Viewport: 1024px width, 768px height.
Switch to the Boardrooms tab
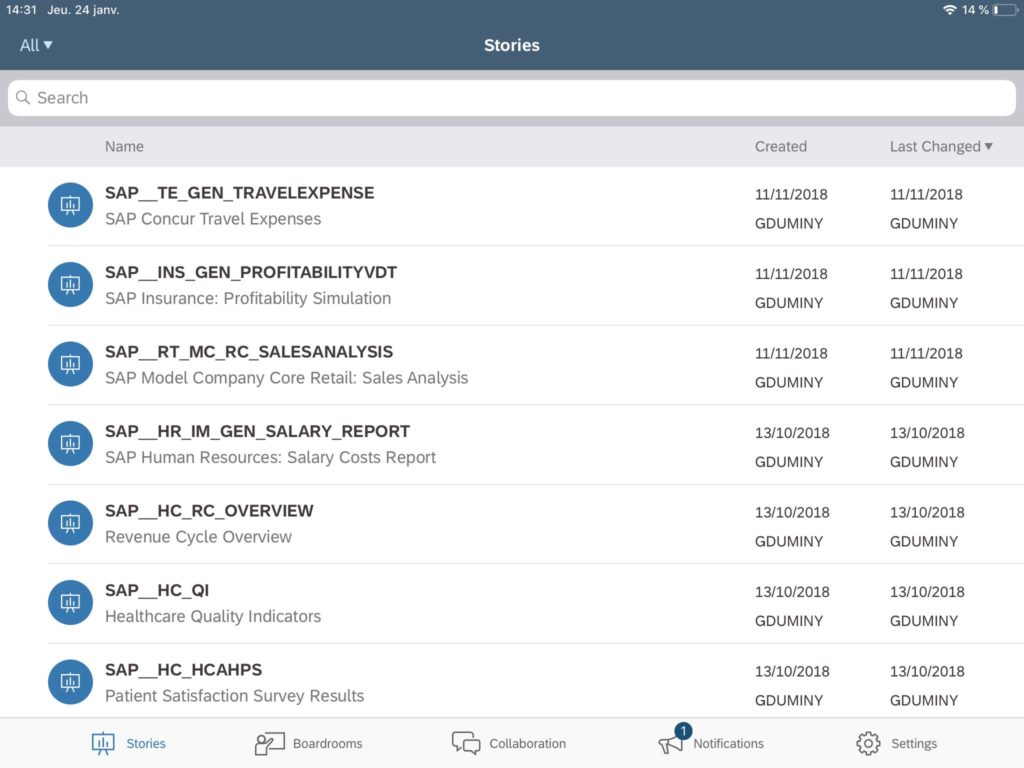[x=308, y=743]
